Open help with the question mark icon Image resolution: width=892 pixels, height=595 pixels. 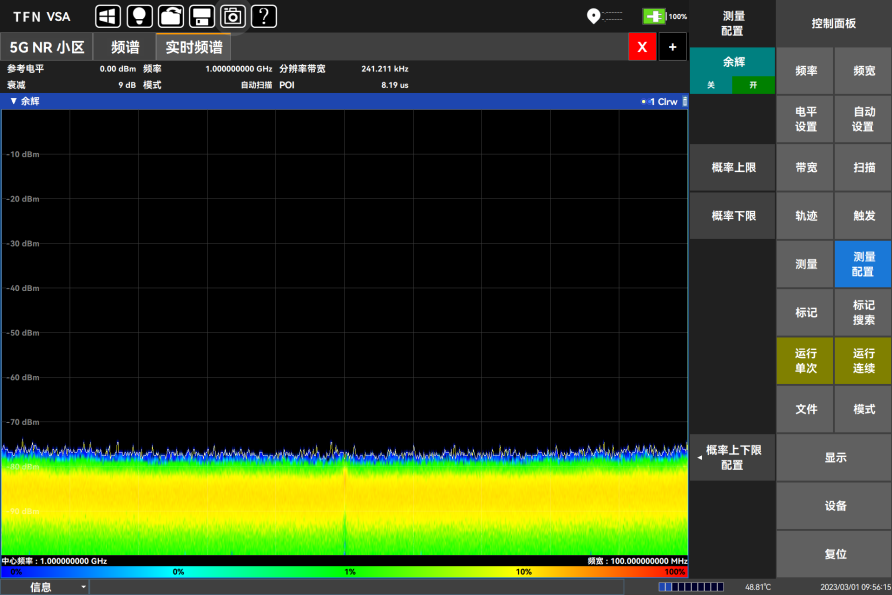(264, 16)
